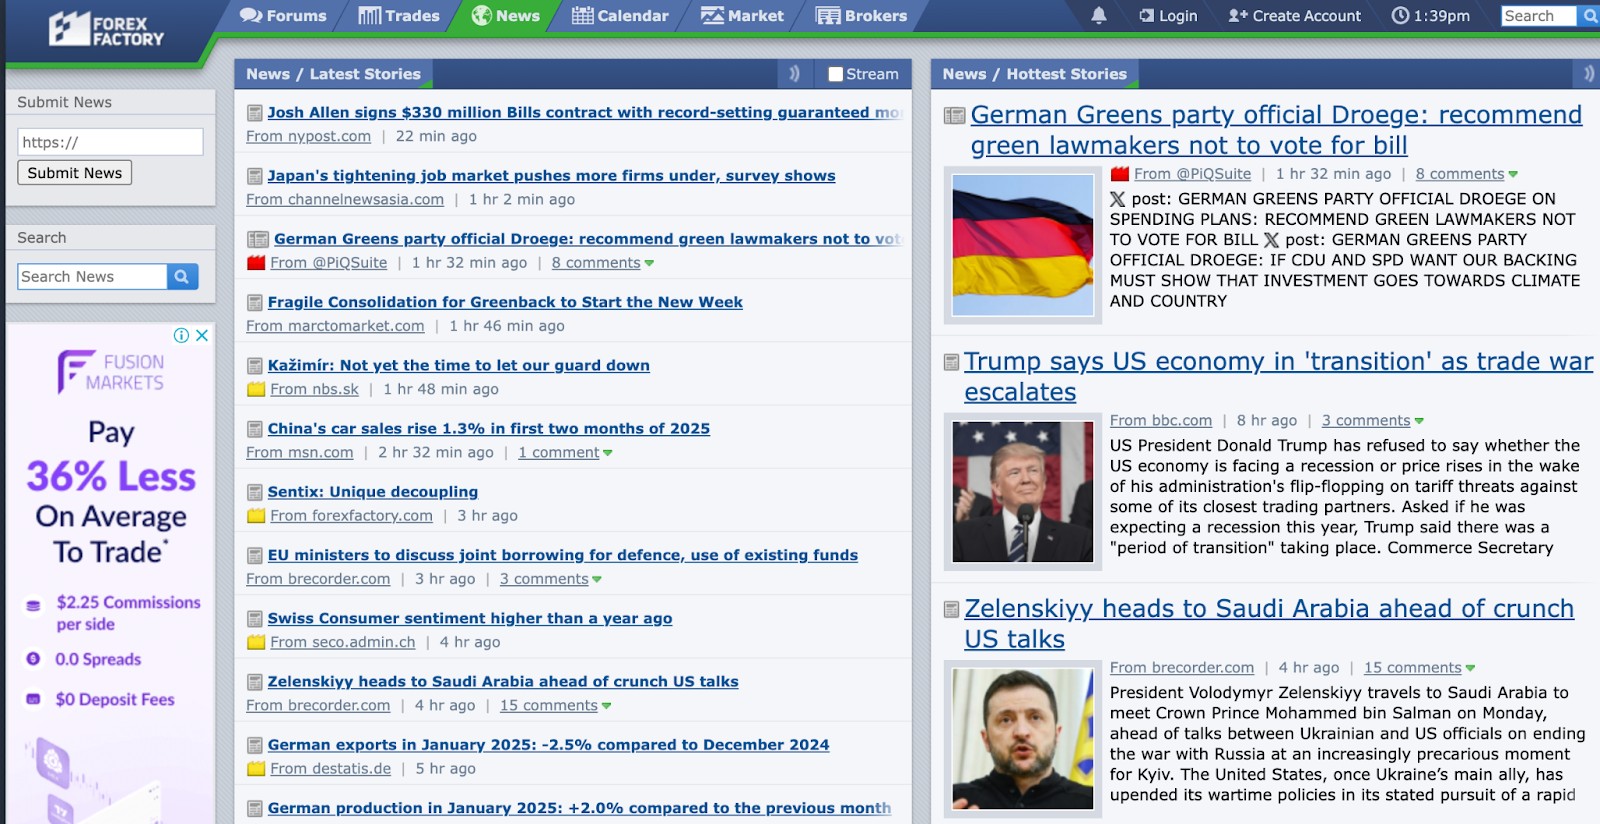Open the Brokers tab
The image size is (1600, 824).
coord(861,16)
